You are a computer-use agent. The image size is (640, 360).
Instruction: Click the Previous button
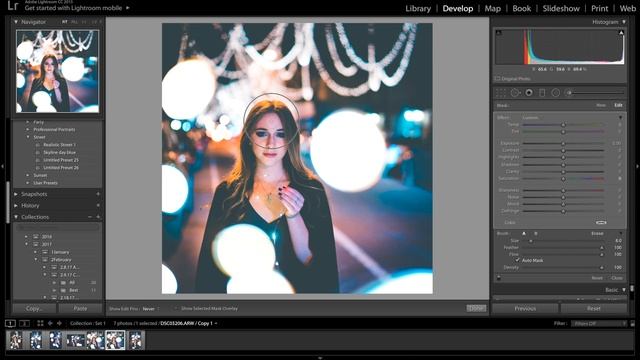pyautogui.click(x=525, y=308)
